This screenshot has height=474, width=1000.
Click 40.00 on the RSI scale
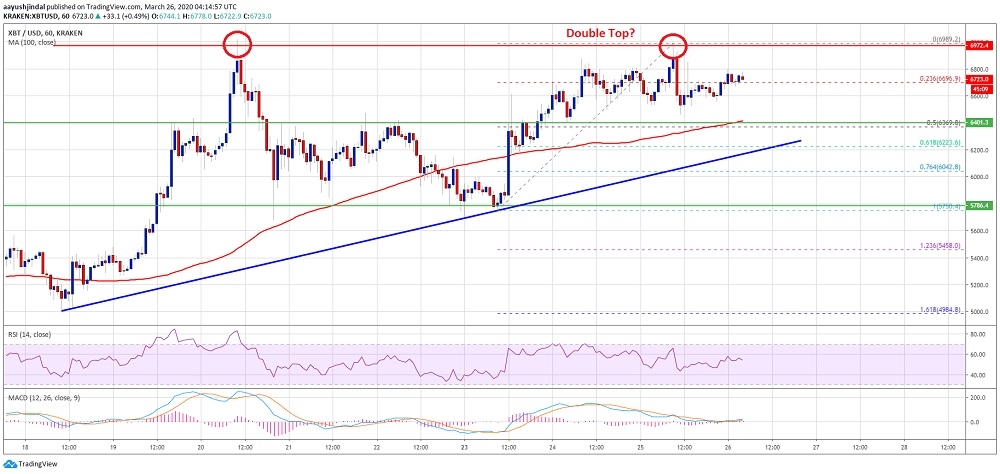979,375
